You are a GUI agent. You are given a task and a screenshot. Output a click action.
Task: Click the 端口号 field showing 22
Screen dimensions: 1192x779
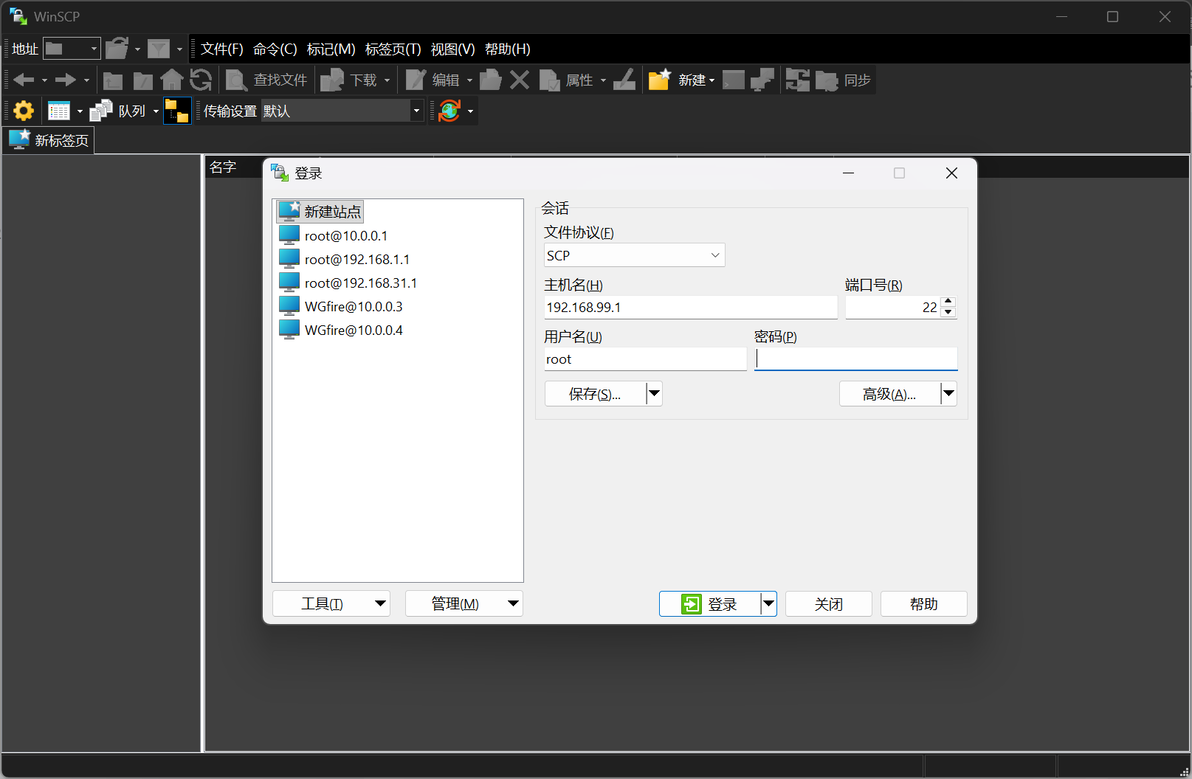893,307
